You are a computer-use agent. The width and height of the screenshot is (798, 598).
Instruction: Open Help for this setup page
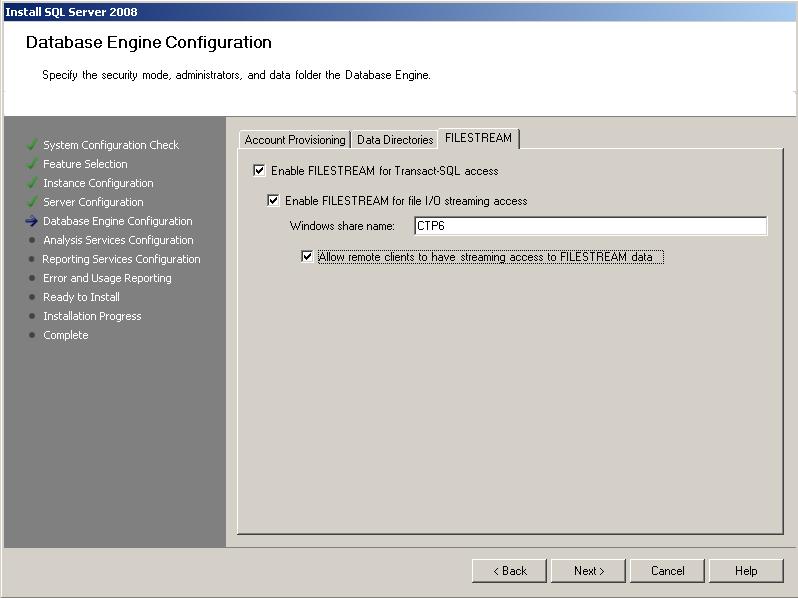click(746, 571)
